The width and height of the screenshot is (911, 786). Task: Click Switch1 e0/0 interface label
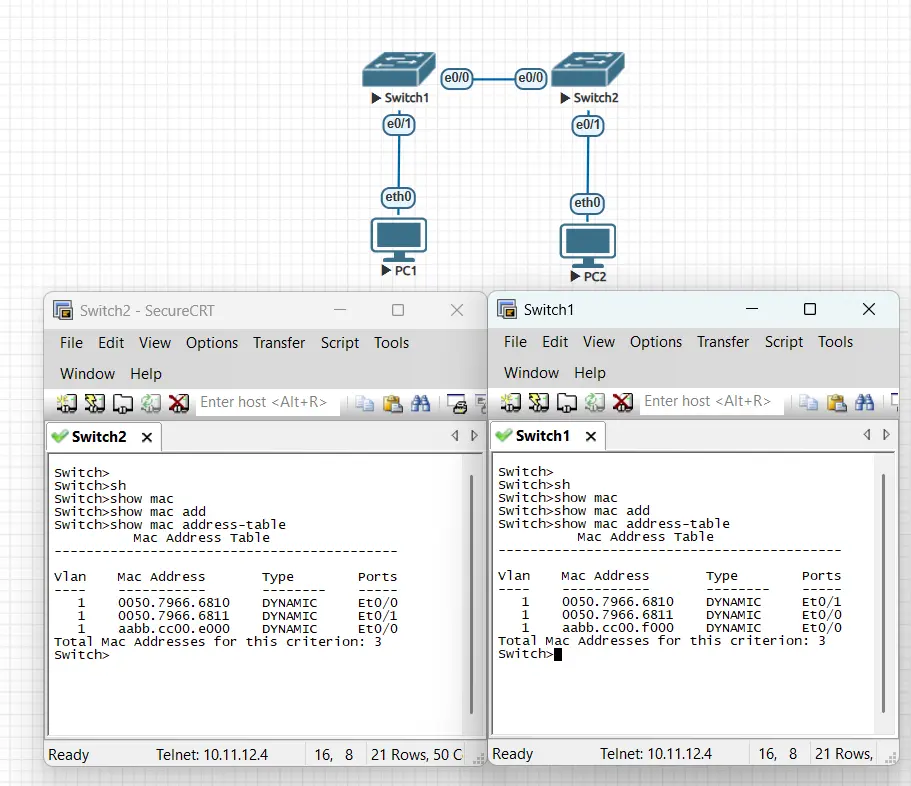click(457, 78)
